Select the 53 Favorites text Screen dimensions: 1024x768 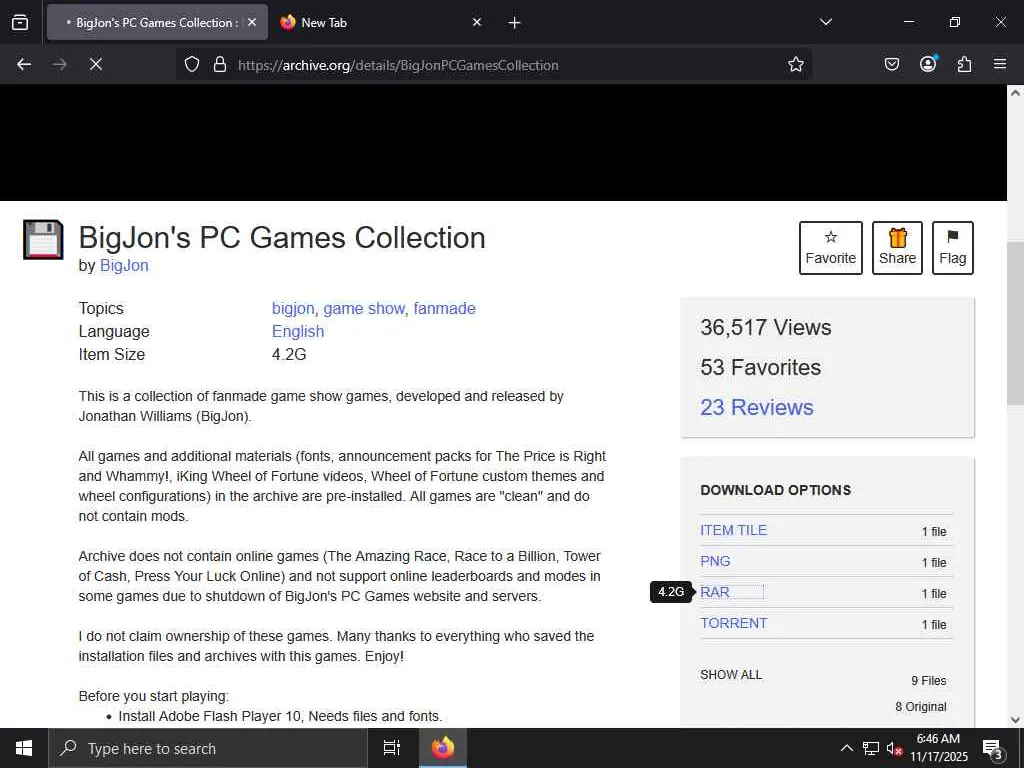[x=760, y=367]
